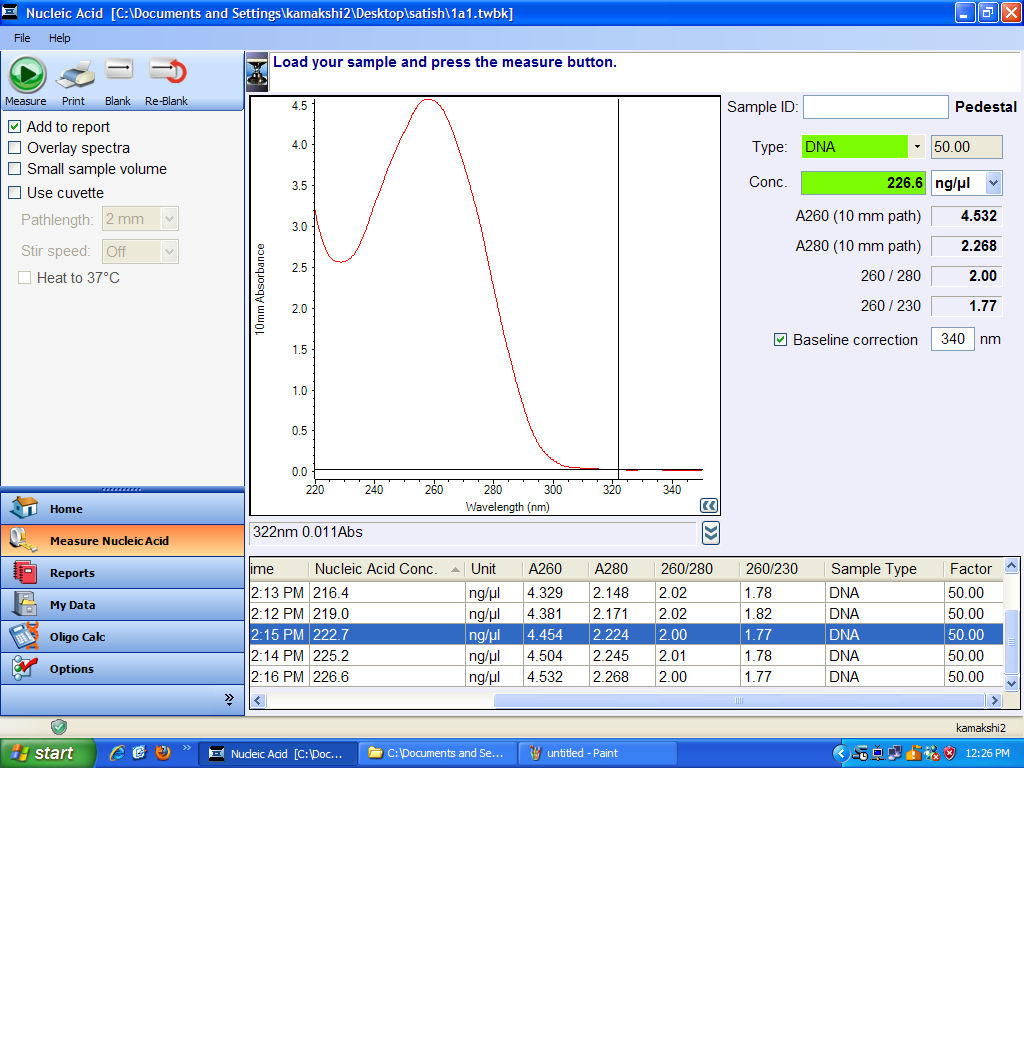Click the table's horizontal scrollbar thumb
Image resolution: width=1024 pixels, height=1041 pixels.
738,701
